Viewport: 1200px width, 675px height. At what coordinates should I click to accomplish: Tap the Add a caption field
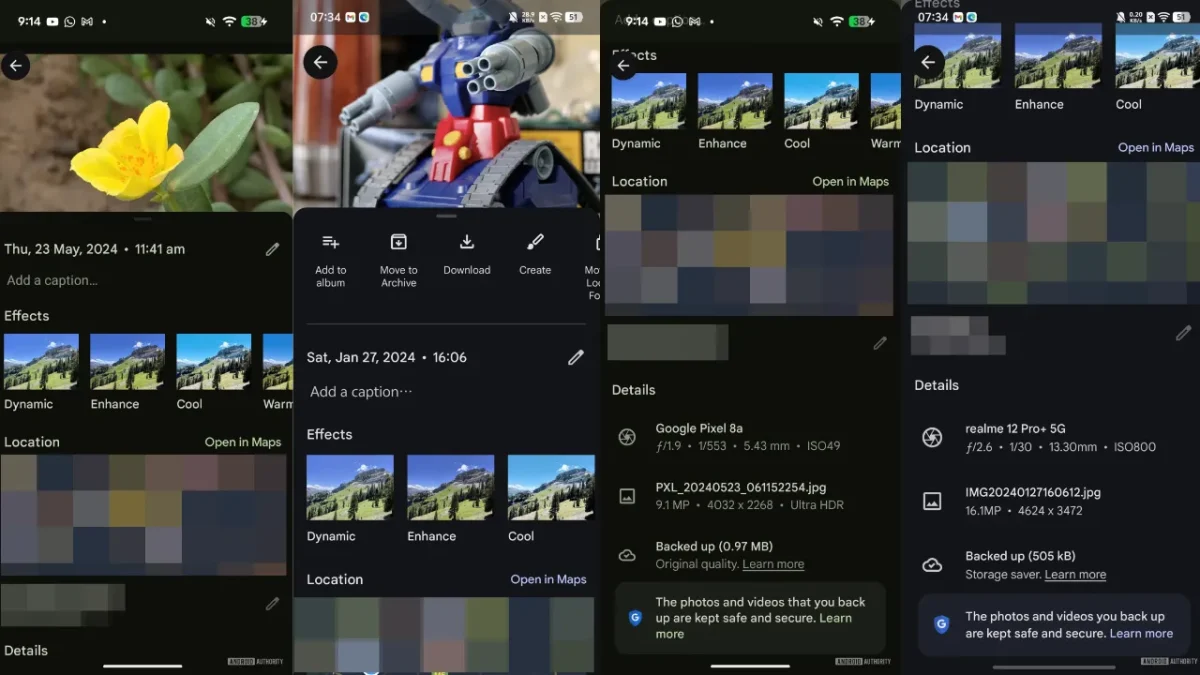[52, 280]
